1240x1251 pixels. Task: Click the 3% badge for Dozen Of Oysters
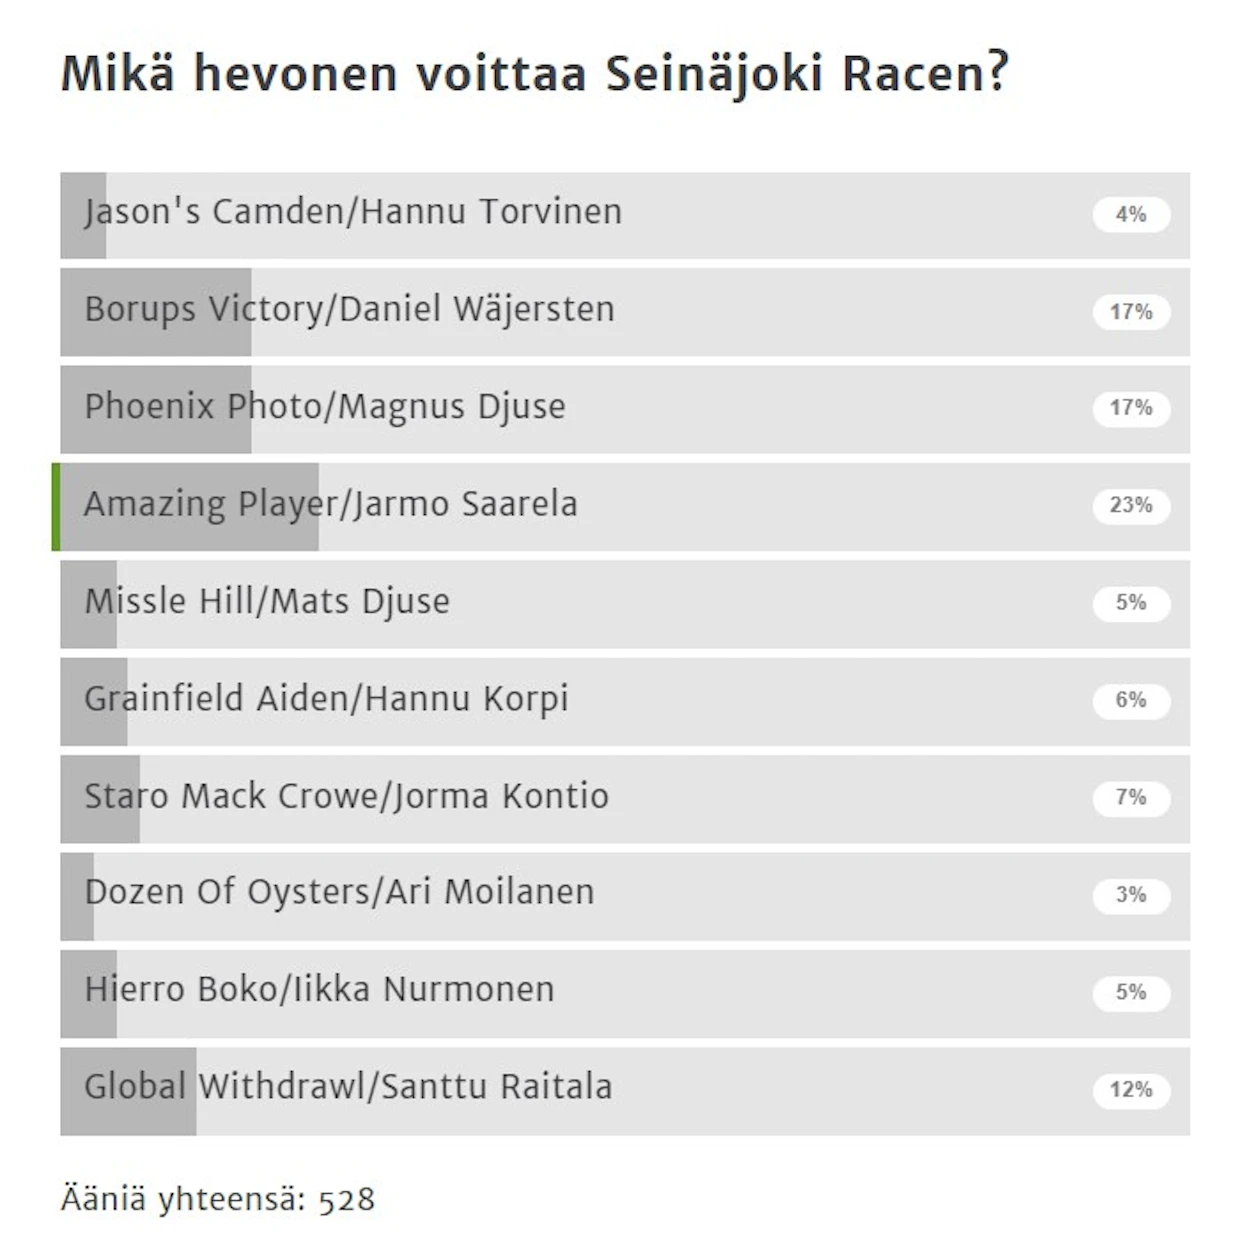tap(1131, 894)
